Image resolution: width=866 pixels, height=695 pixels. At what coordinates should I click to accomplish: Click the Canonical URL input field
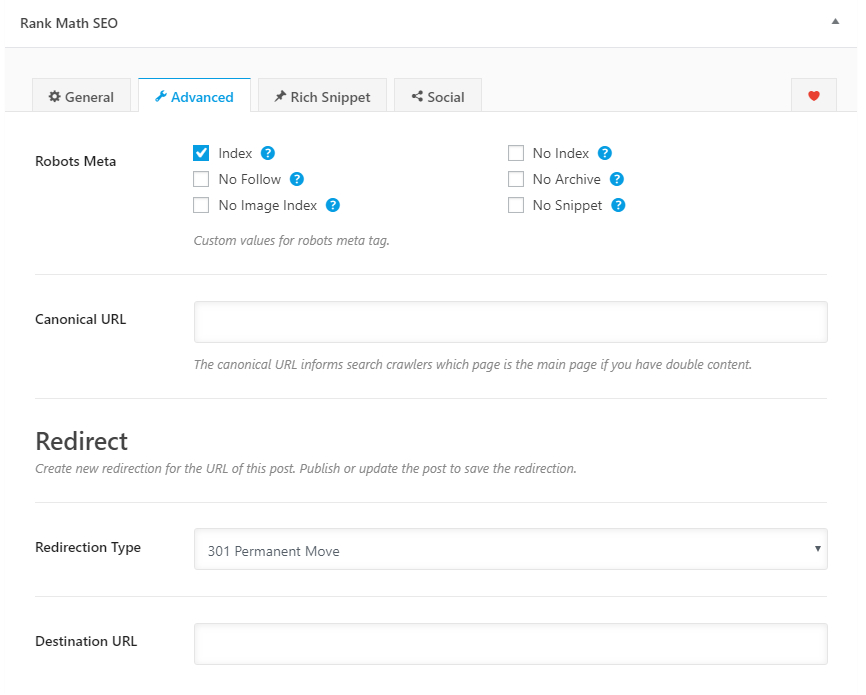tap(510, 322)
